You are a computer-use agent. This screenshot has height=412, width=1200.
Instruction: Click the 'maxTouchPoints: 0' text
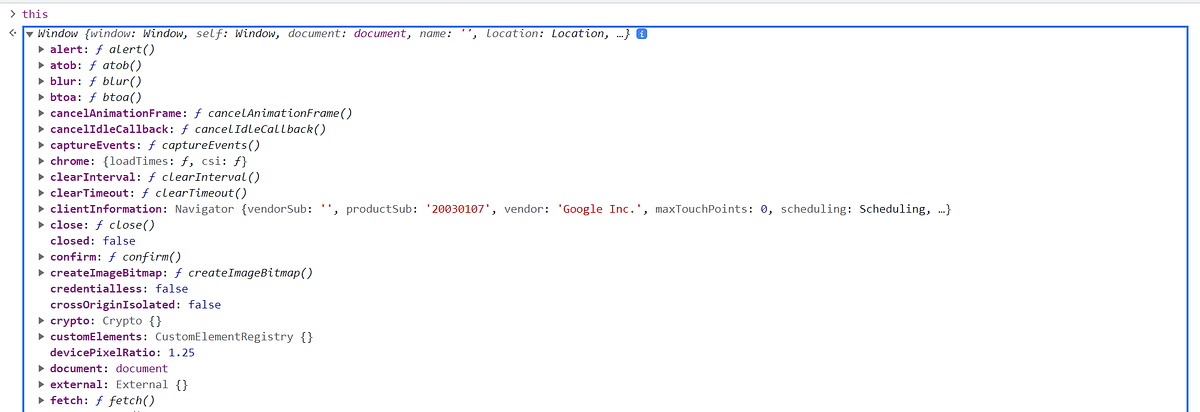point(711,209)
